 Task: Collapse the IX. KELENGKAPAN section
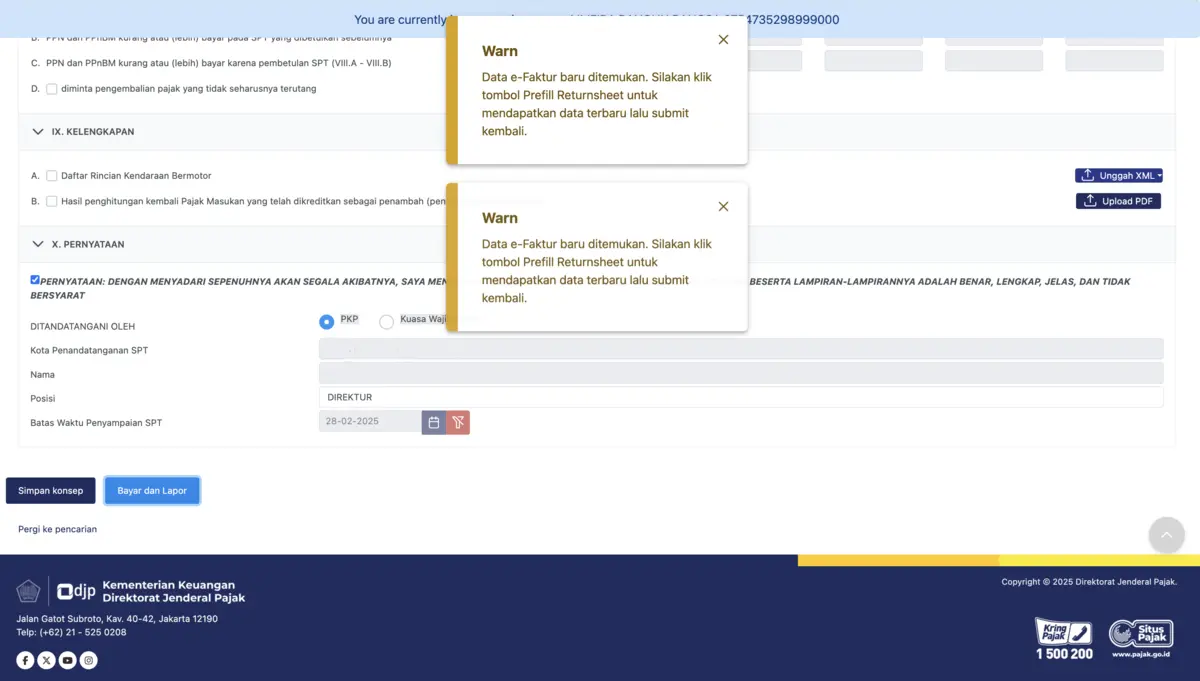(x=38, y=131)
